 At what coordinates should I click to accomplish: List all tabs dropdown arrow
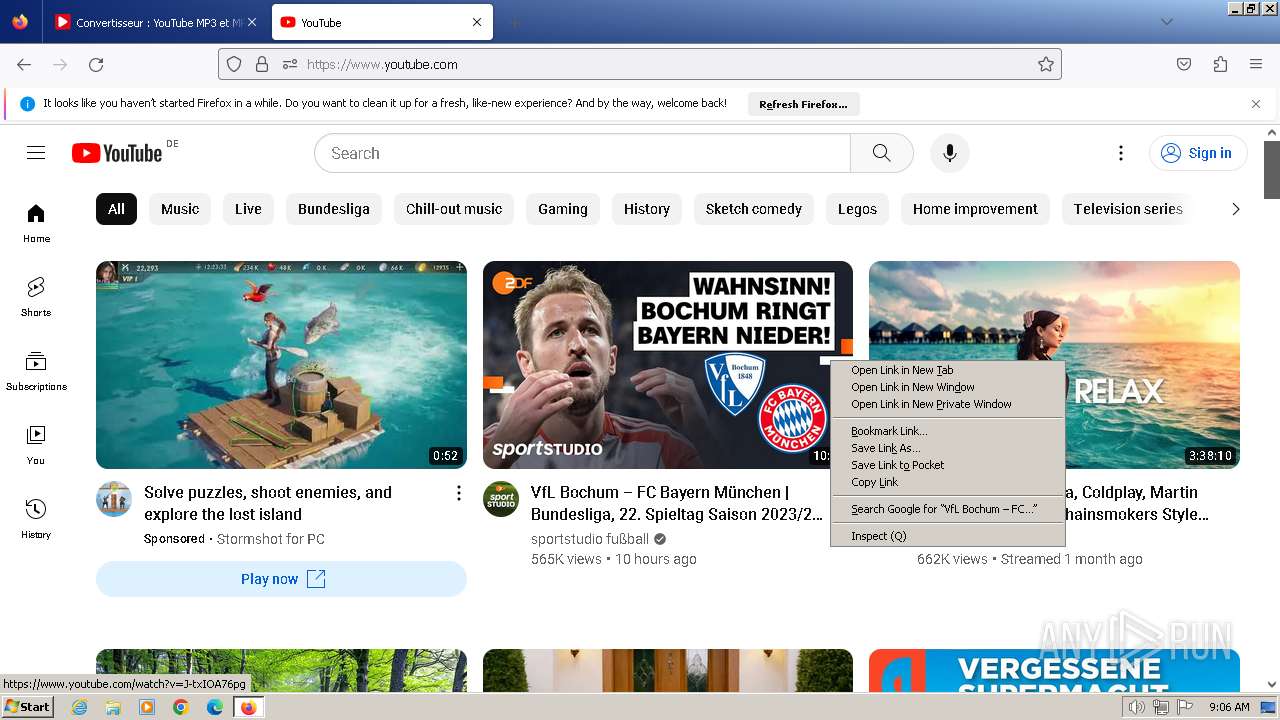(x=1166, y=22)
